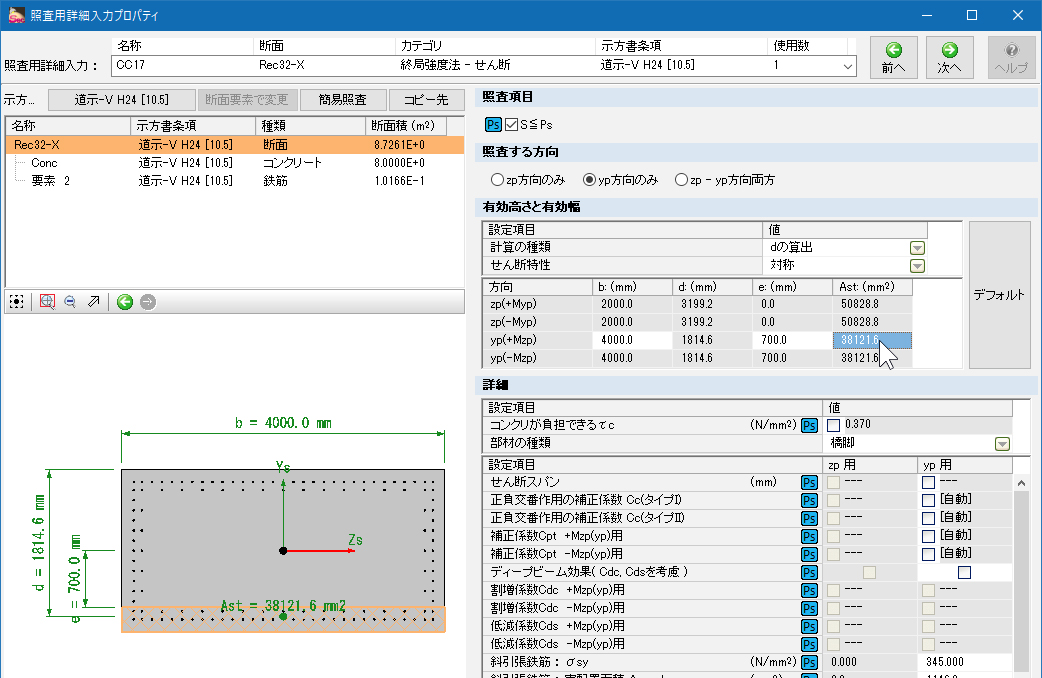The height and width of the screenshot is (678, 1042).
Task: Toggle yp用 checkbox for Cc(タイプⅡ)
Action: (928, 518)
